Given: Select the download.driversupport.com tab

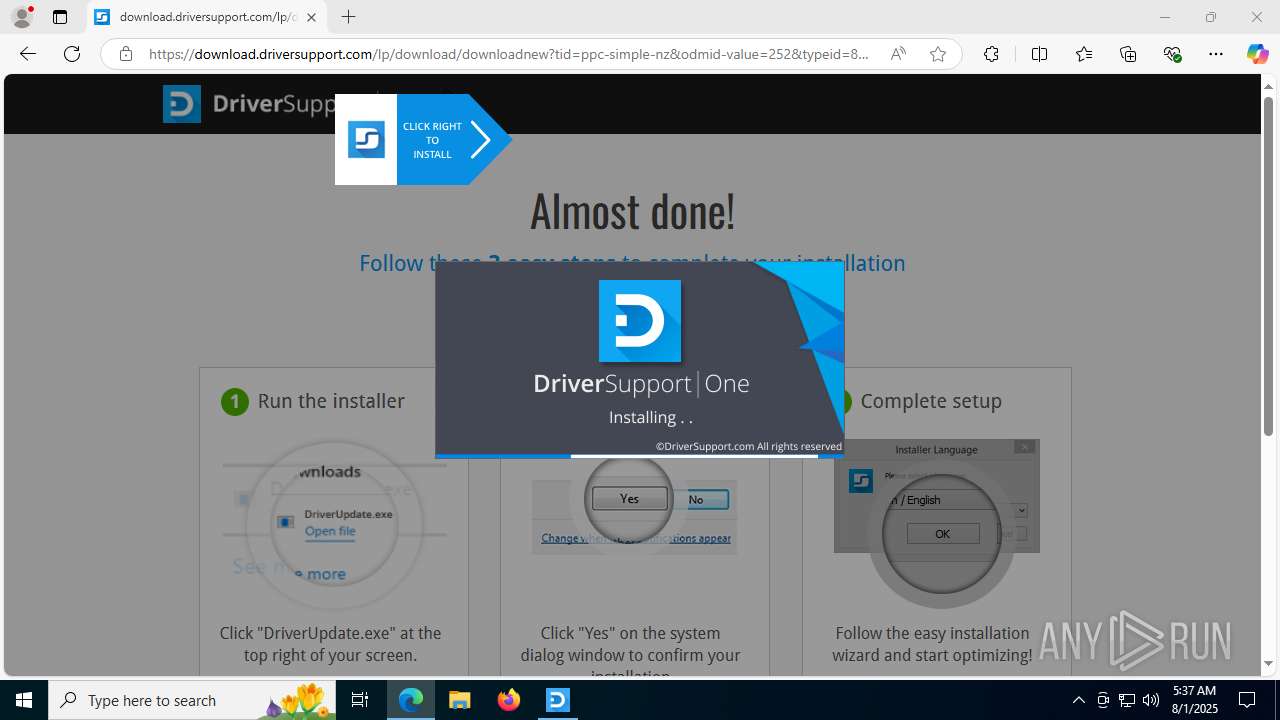Looking at the screenshot, I should point(205,17).
